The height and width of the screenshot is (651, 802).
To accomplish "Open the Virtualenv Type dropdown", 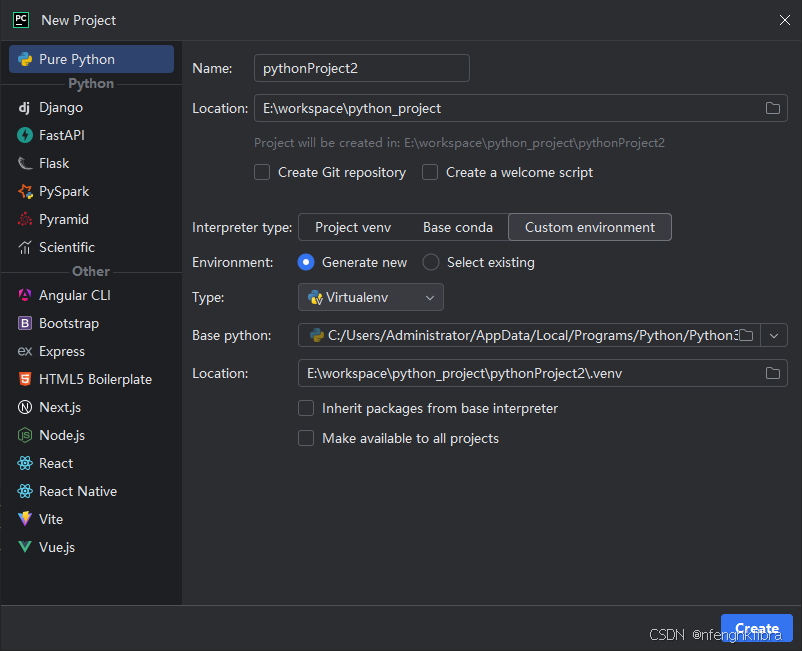I will pos(371,297).
